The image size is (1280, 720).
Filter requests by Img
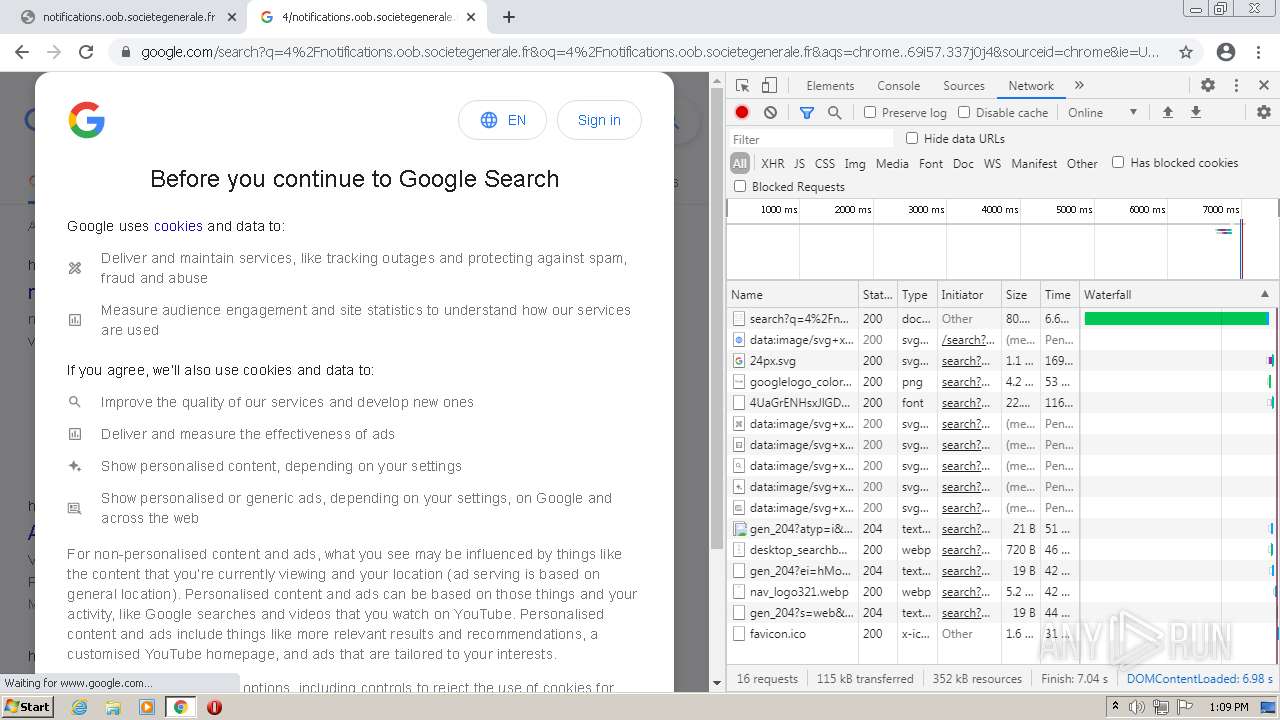tap(855, 164)
